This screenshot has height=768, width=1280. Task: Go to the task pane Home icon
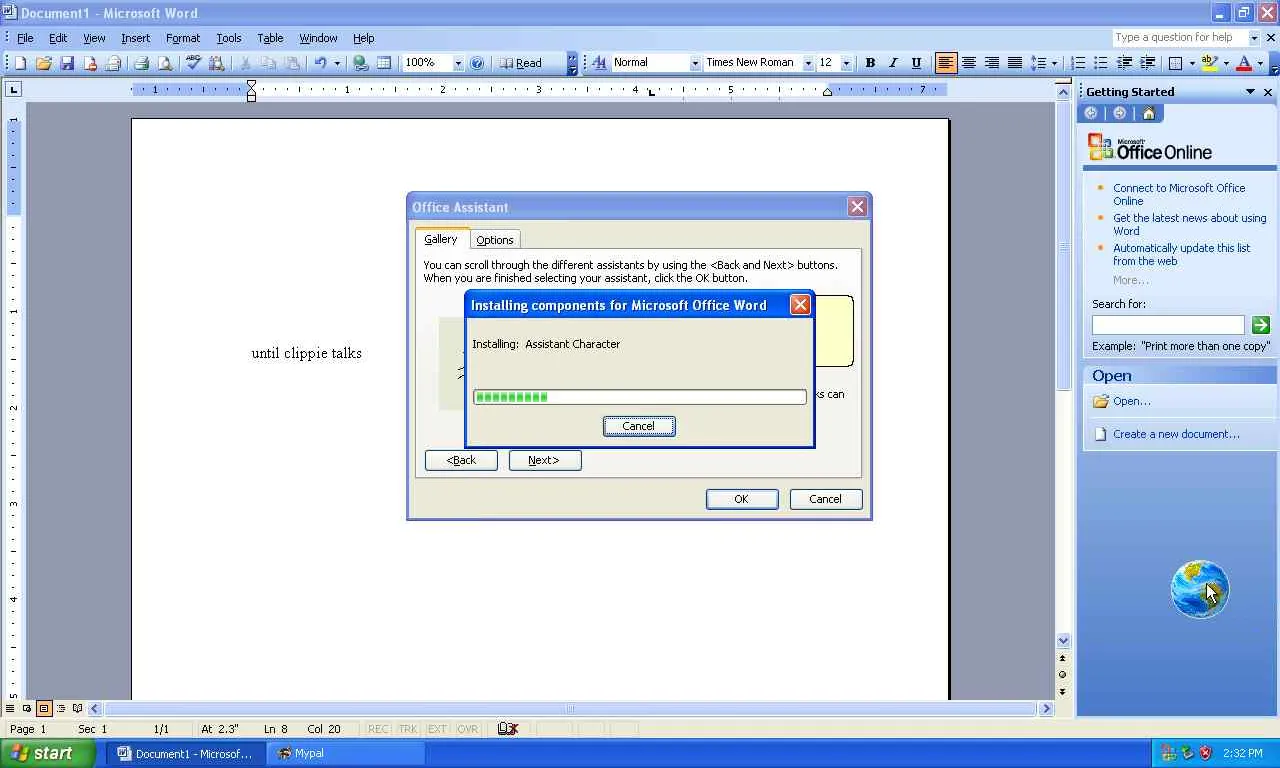[1148, 113]
